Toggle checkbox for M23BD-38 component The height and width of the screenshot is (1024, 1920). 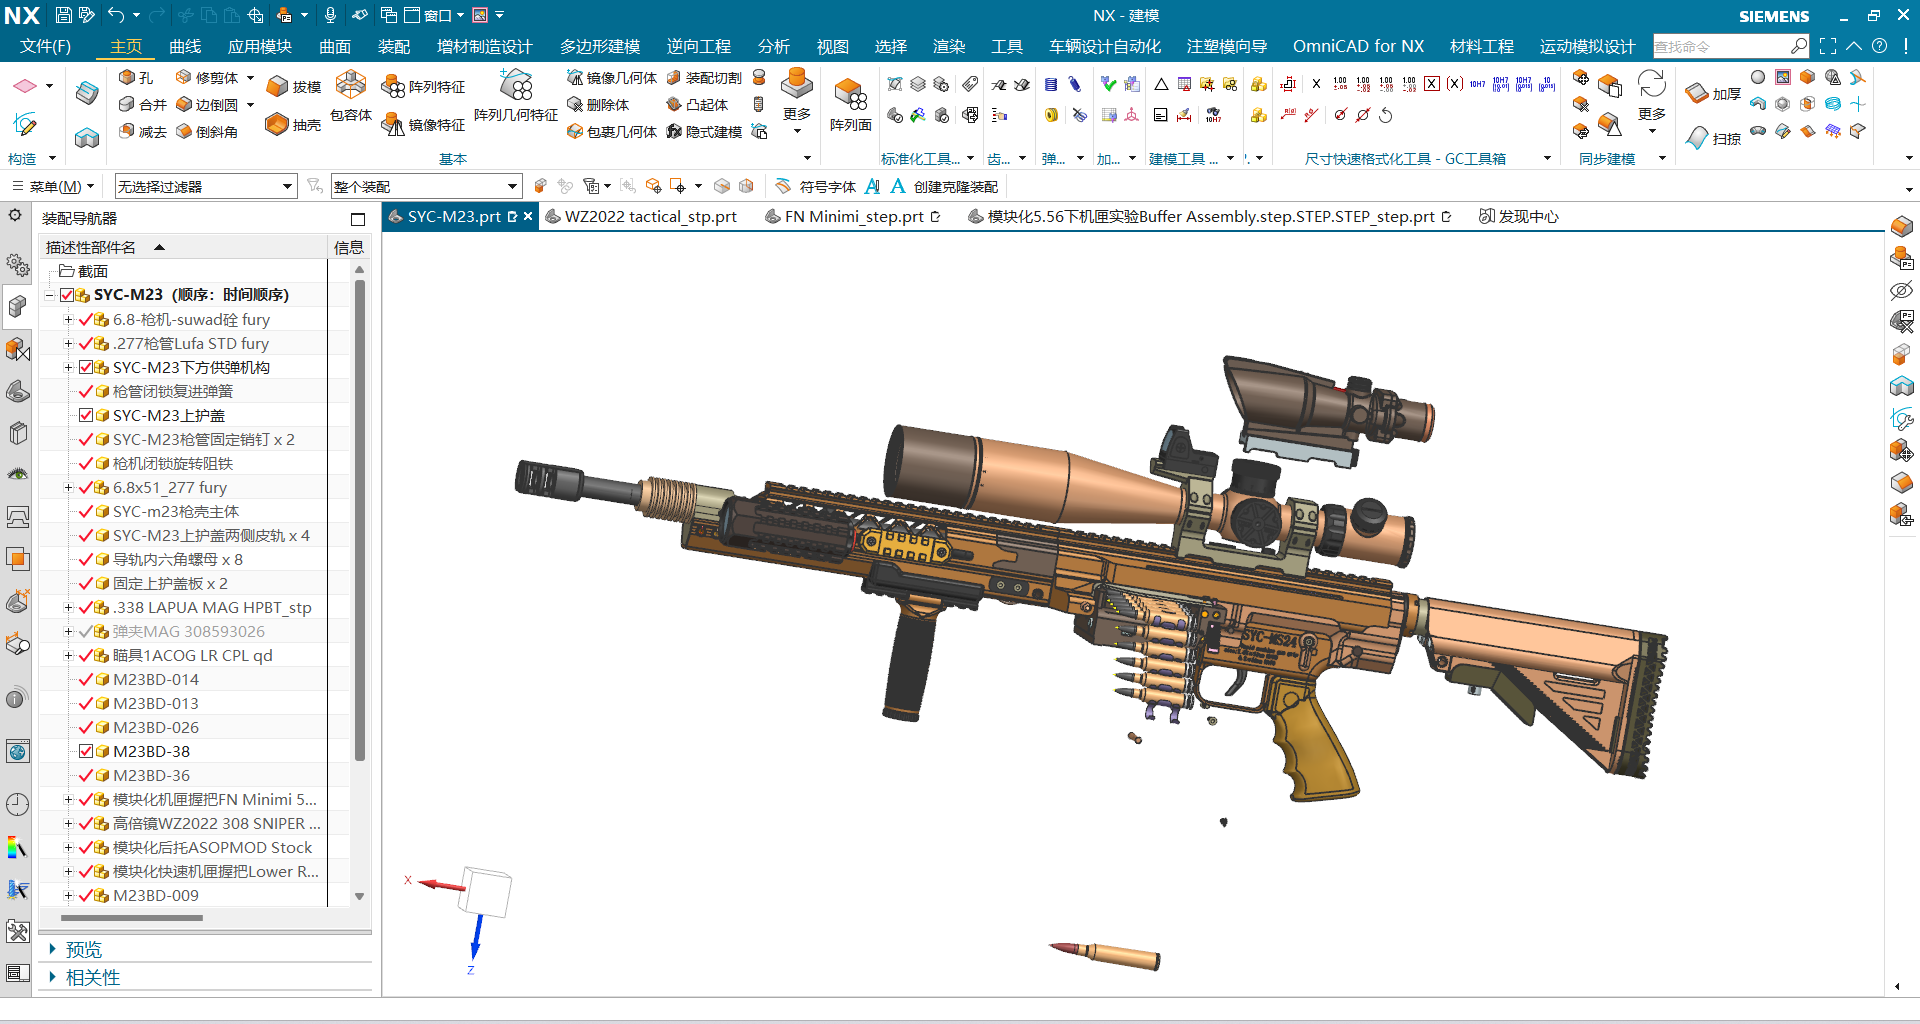(86, 751)
